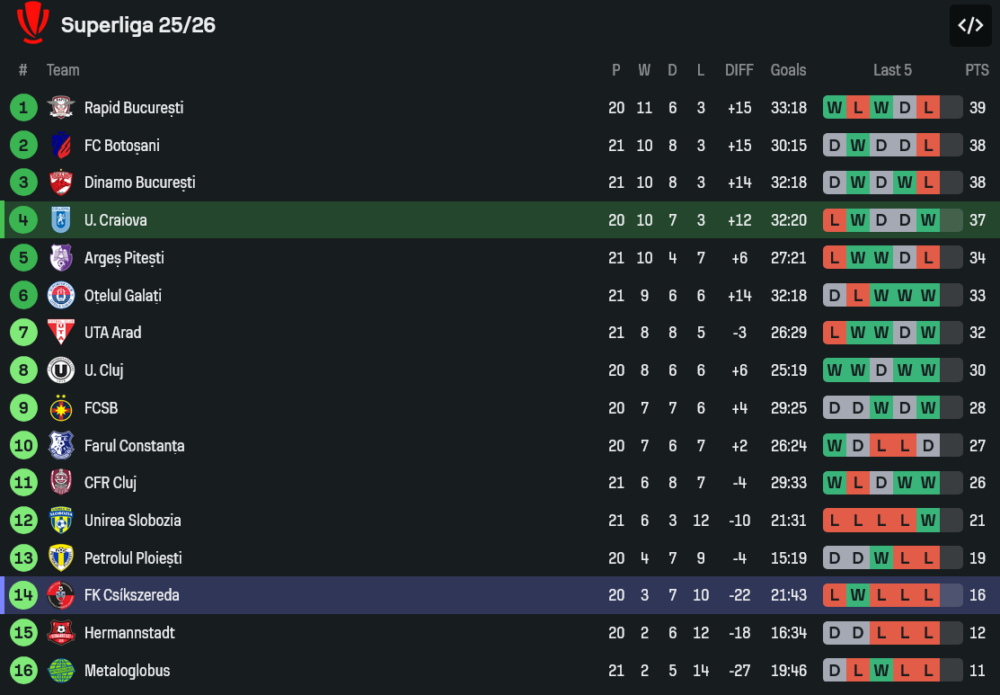Viewport: 1000px width, 695px height.
Task: Click the Superliga trophy logo
Action: [33, 23]
